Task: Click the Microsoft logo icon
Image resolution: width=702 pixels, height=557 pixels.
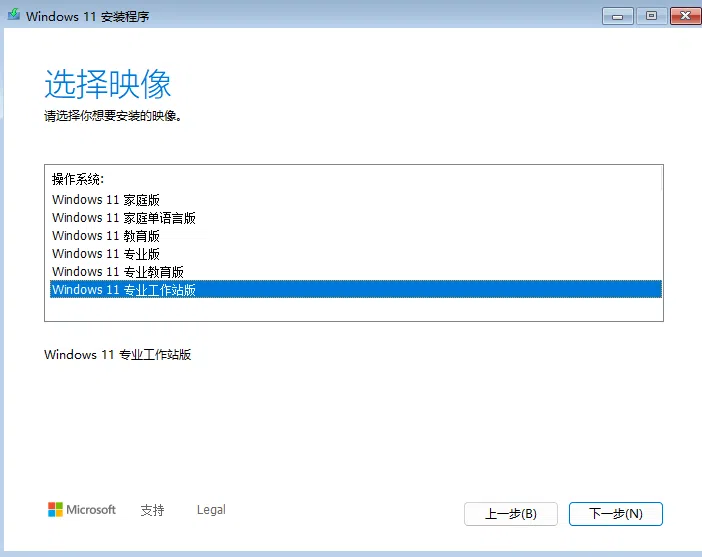Action: tap(56, 510)
